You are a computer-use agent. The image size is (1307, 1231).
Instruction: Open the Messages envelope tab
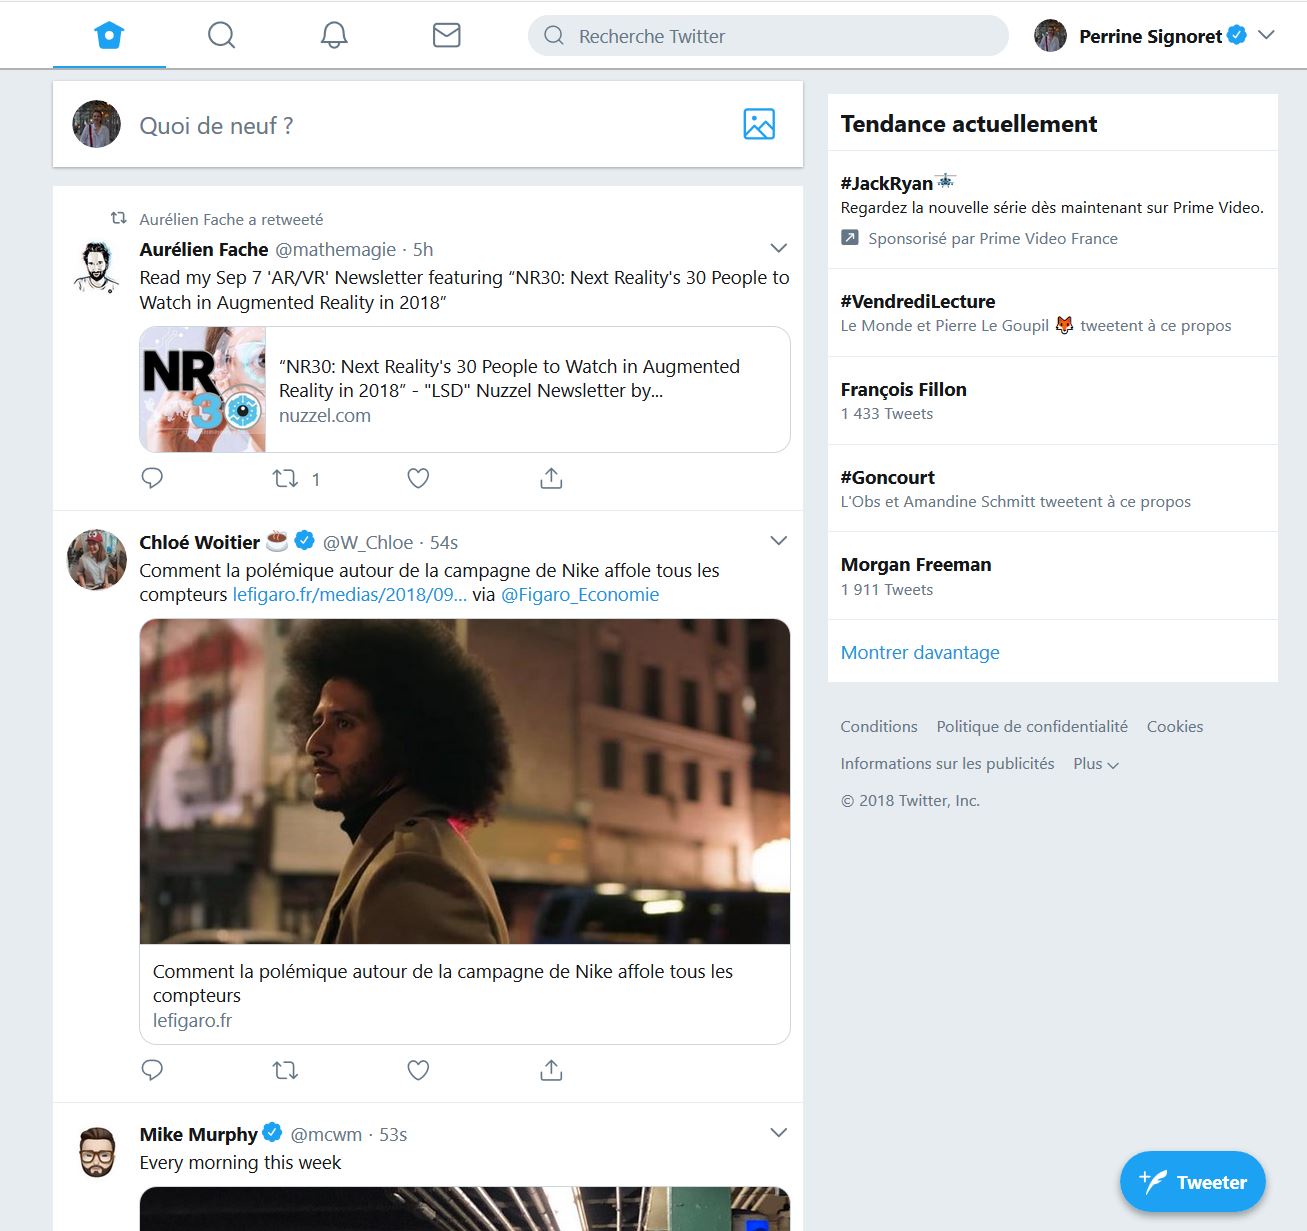point(446,36)
